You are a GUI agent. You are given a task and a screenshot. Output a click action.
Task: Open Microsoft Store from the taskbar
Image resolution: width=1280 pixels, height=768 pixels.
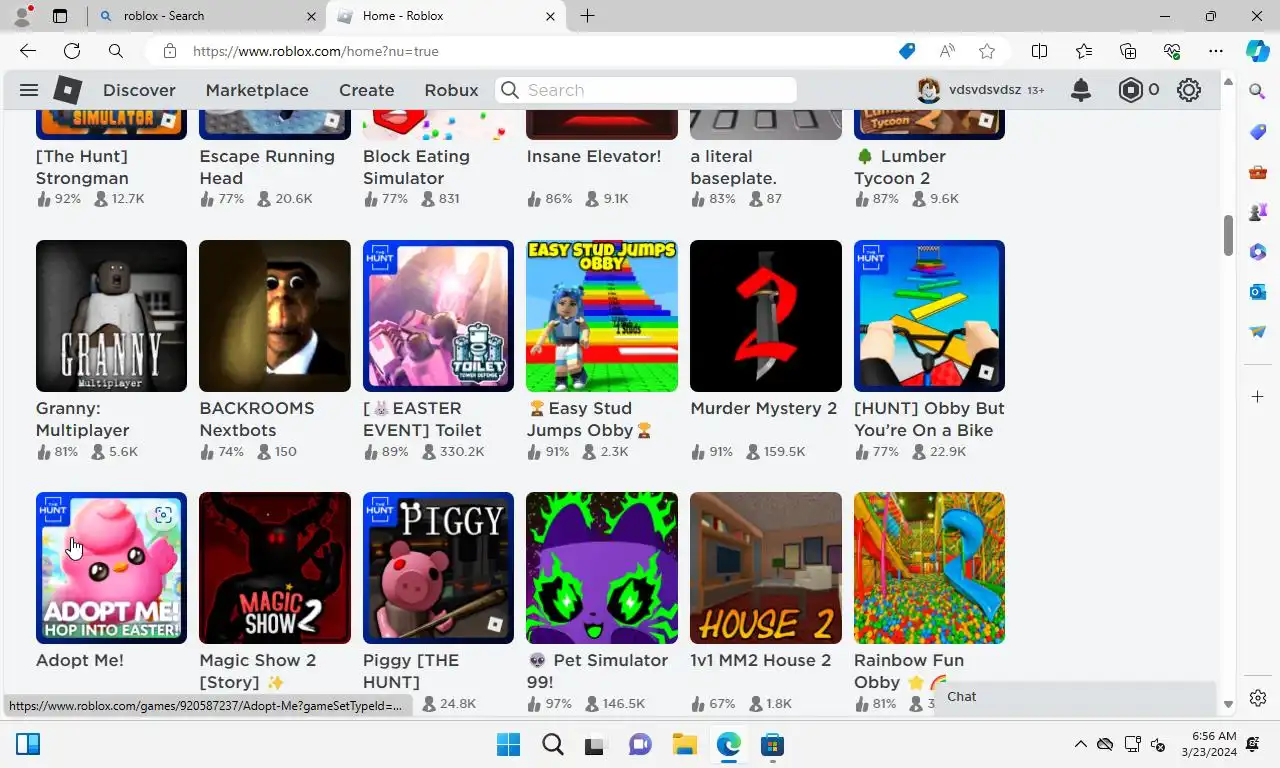pyautogui.click(x=771, y=745)
